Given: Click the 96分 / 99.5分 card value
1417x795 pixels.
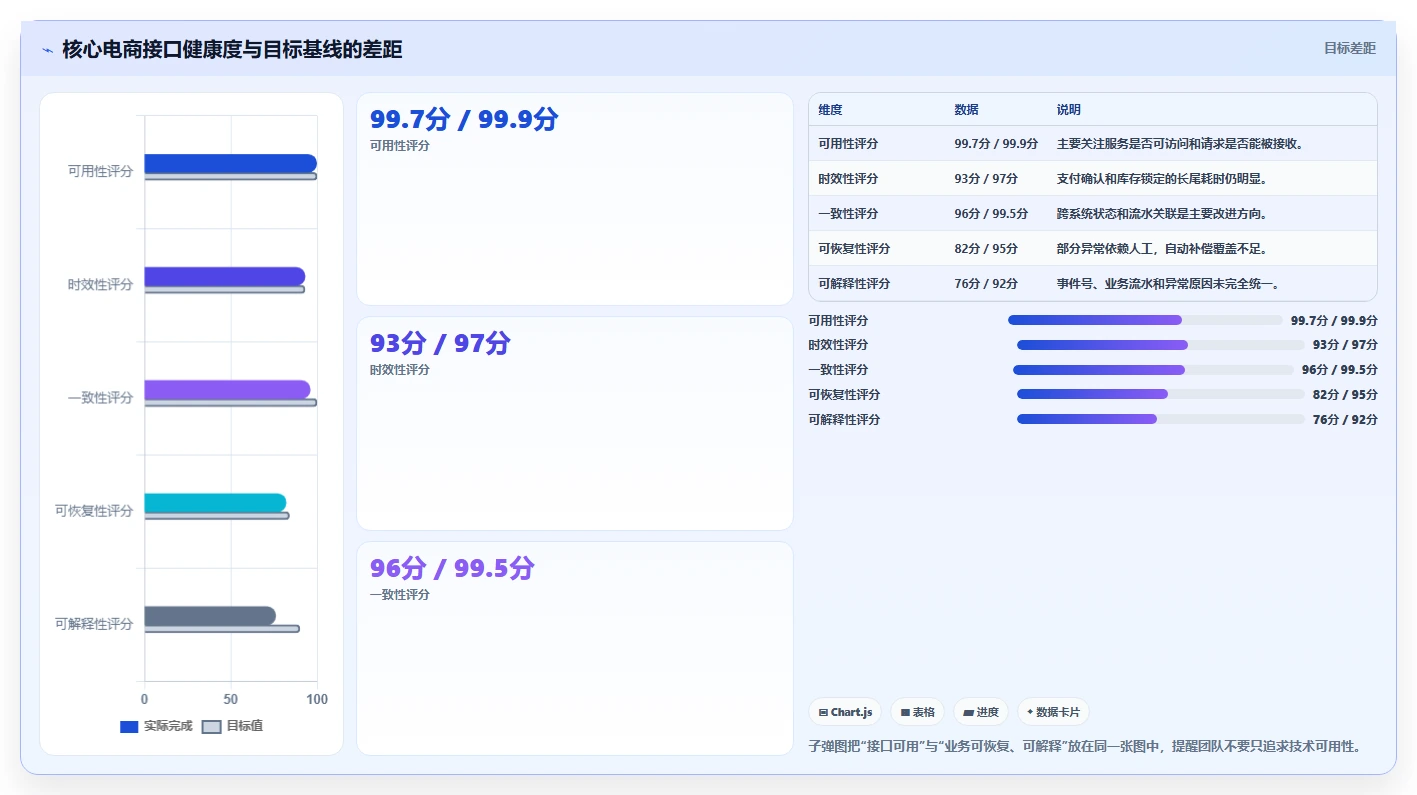Looking at the screenshot, I should click(452, 568).
